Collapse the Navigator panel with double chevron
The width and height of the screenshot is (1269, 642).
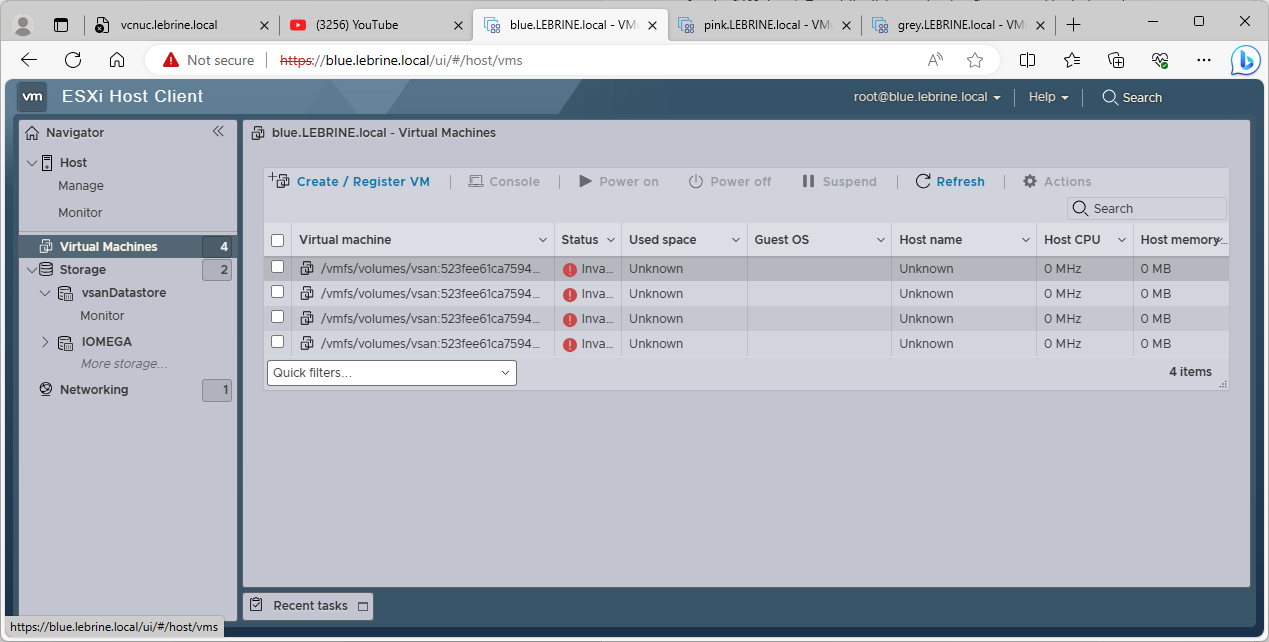click(218, 132)
